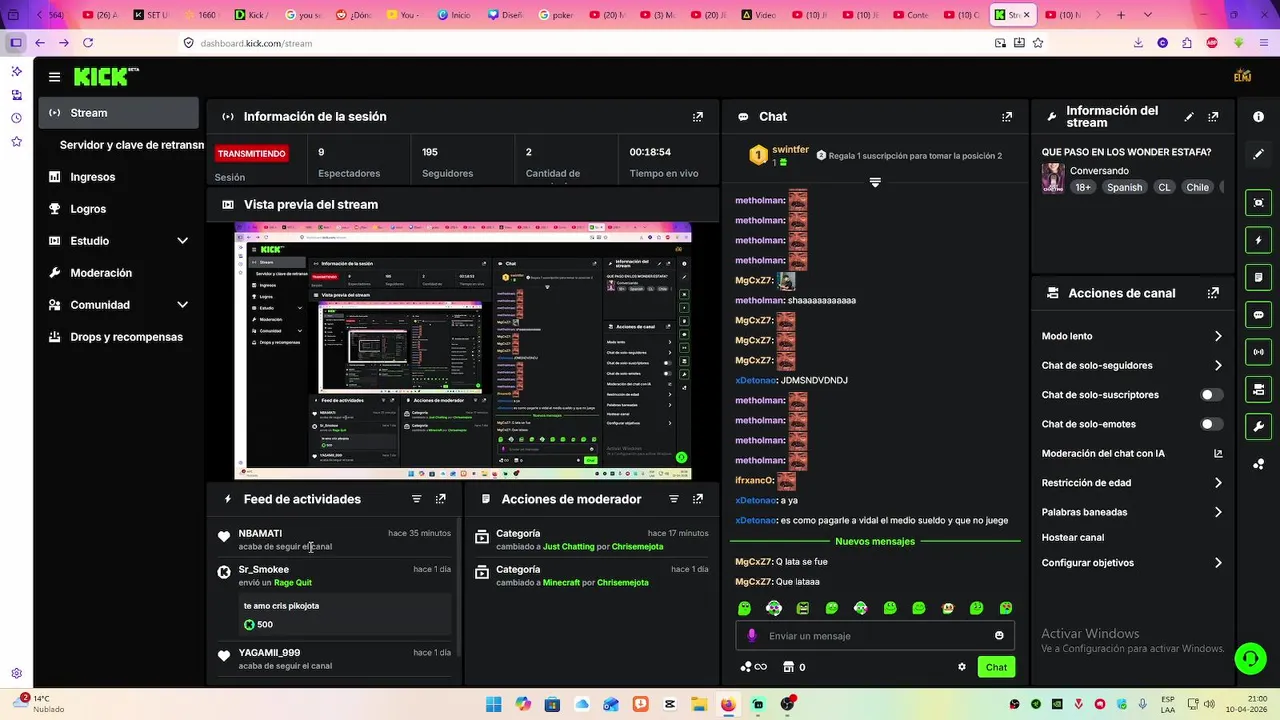The width and height of the screenshot is (1280, 720).
Task: Edit the stream information with pencil icon
Action: (x=1189, y=117)
